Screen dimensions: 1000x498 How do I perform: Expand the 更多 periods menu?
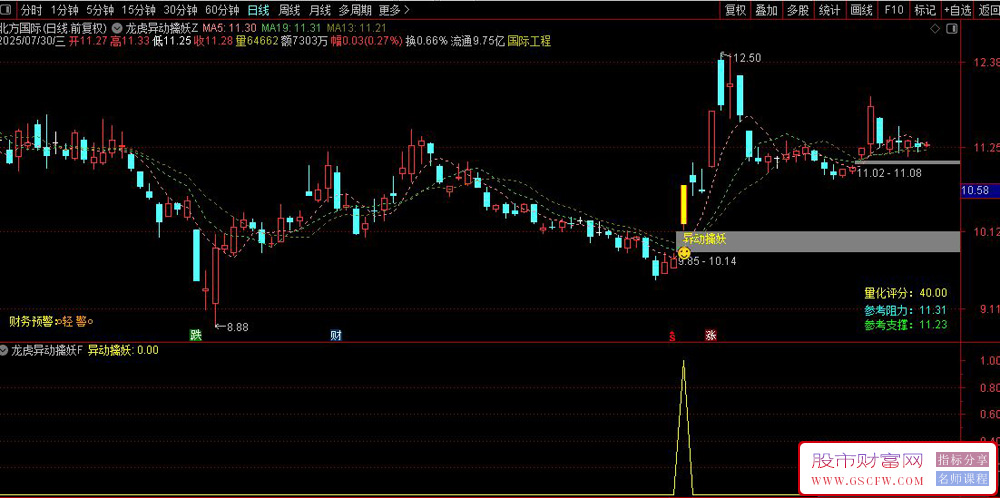393,10
